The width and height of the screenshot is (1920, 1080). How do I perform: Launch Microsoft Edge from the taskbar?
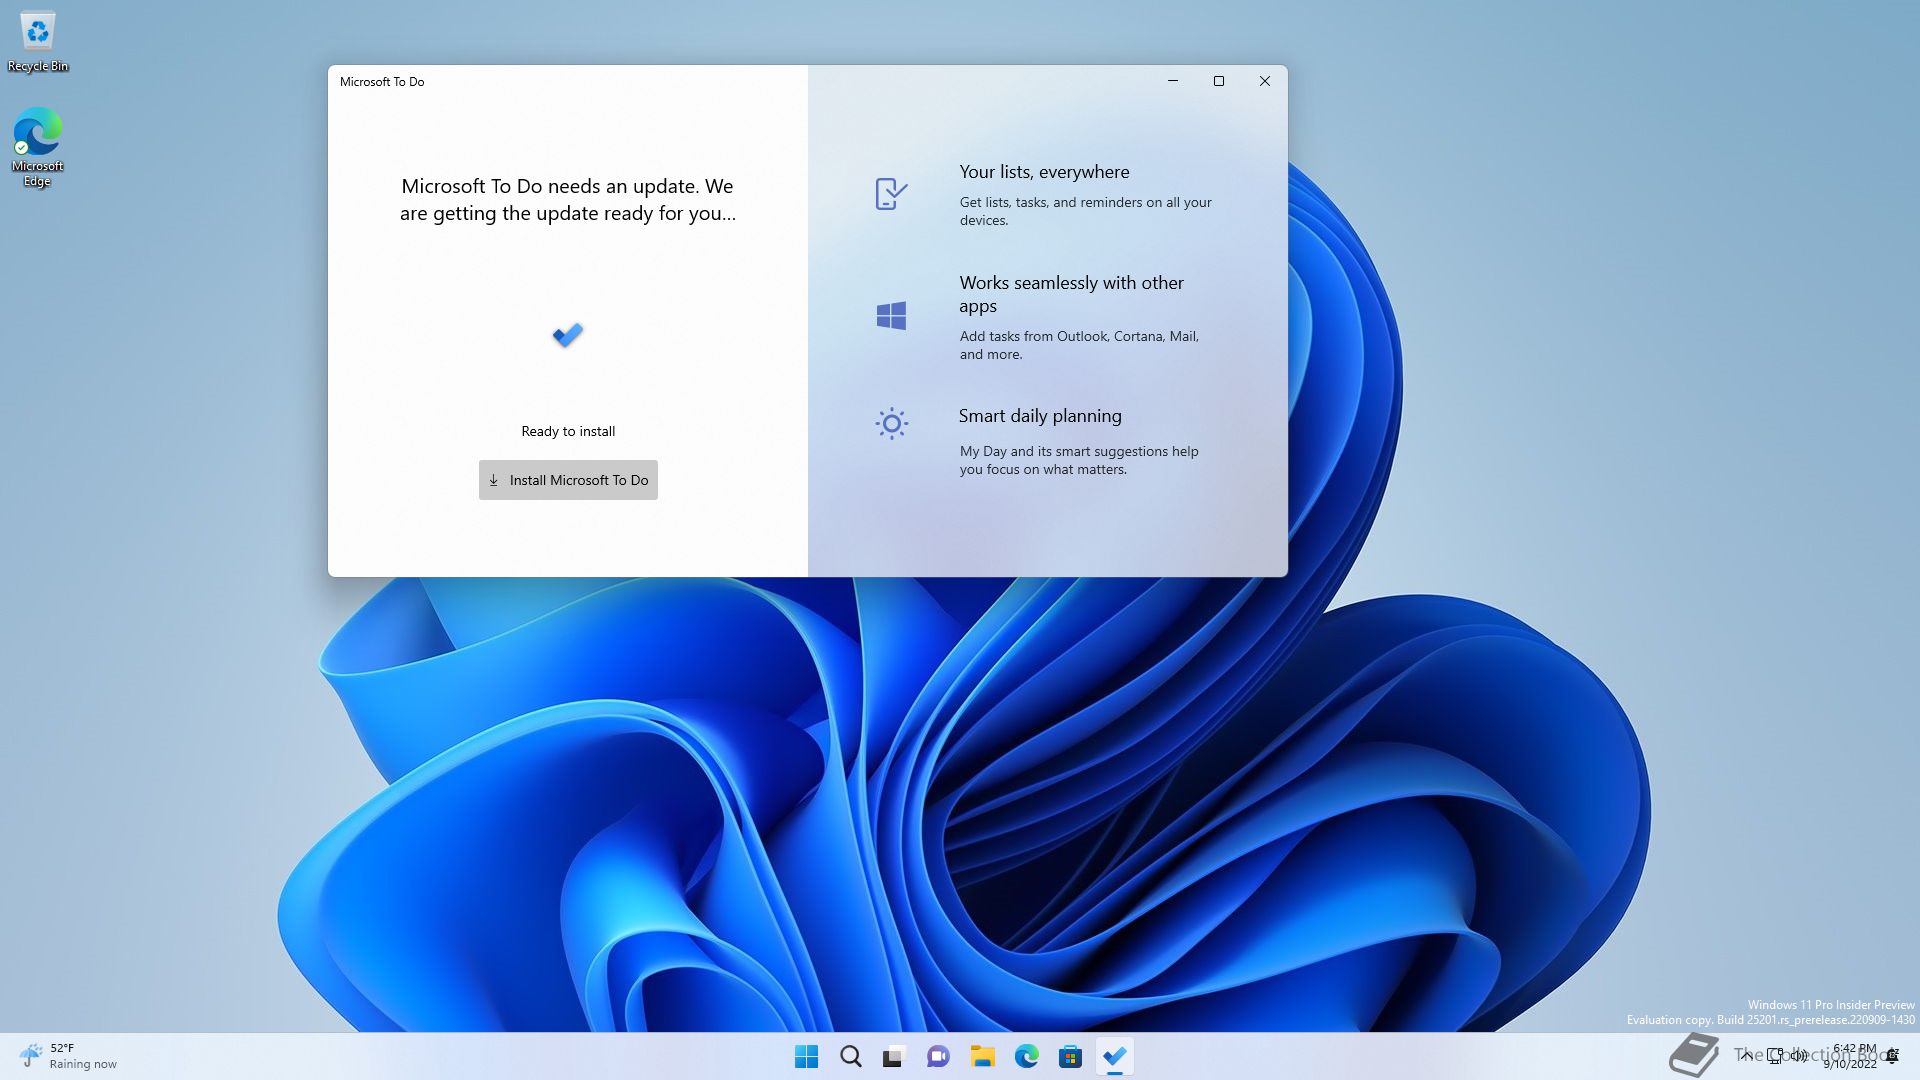1026,1056
